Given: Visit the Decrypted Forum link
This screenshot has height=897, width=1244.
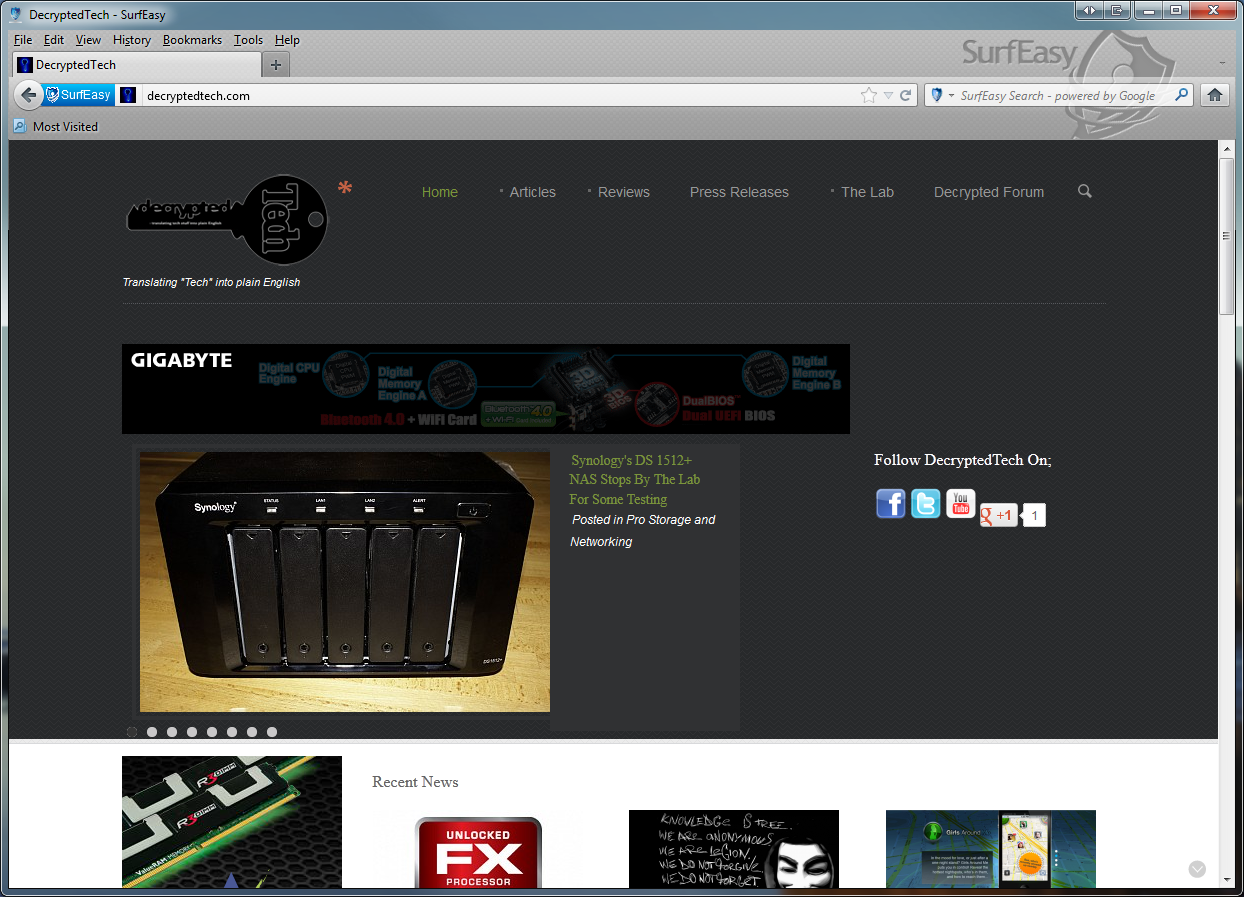Looking at the screenshot, I should 989,192.
